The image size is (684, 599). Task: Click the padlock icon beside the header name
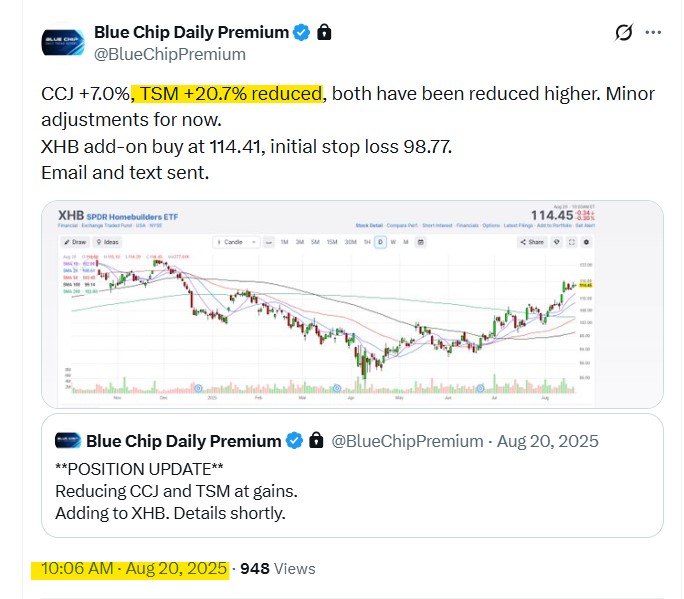324,33
